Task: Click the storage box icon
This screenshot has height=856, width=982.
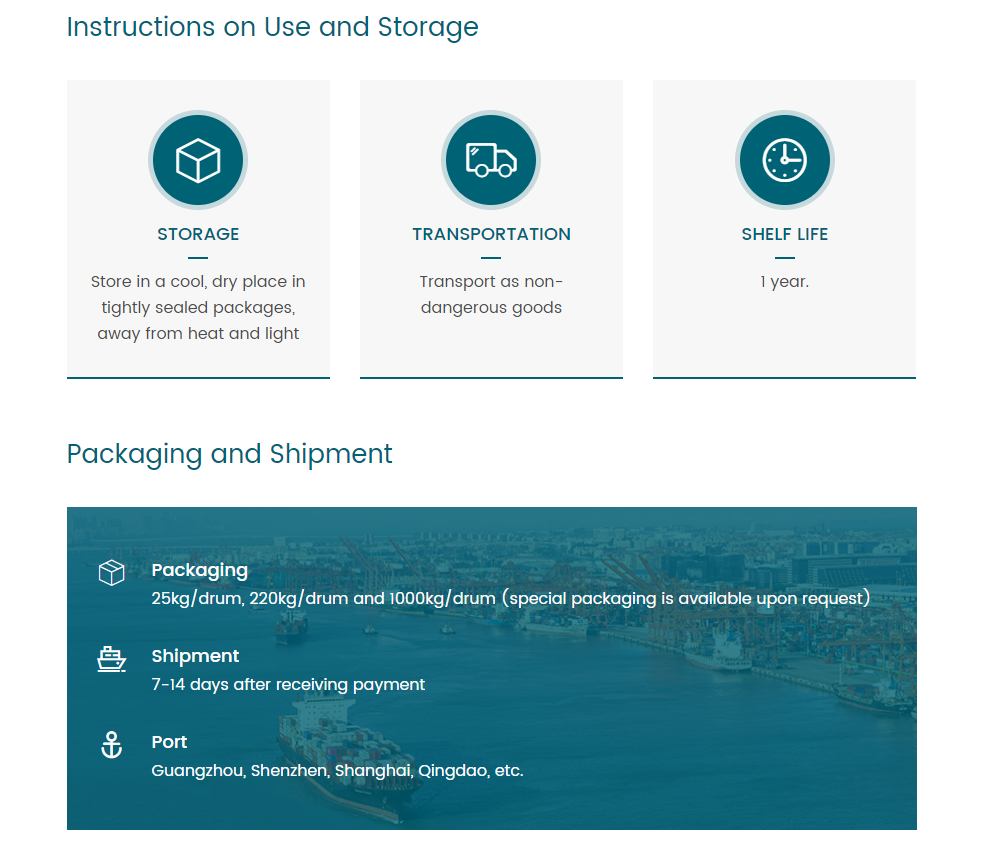Action: pyautogui.click(x=198, y=160)
